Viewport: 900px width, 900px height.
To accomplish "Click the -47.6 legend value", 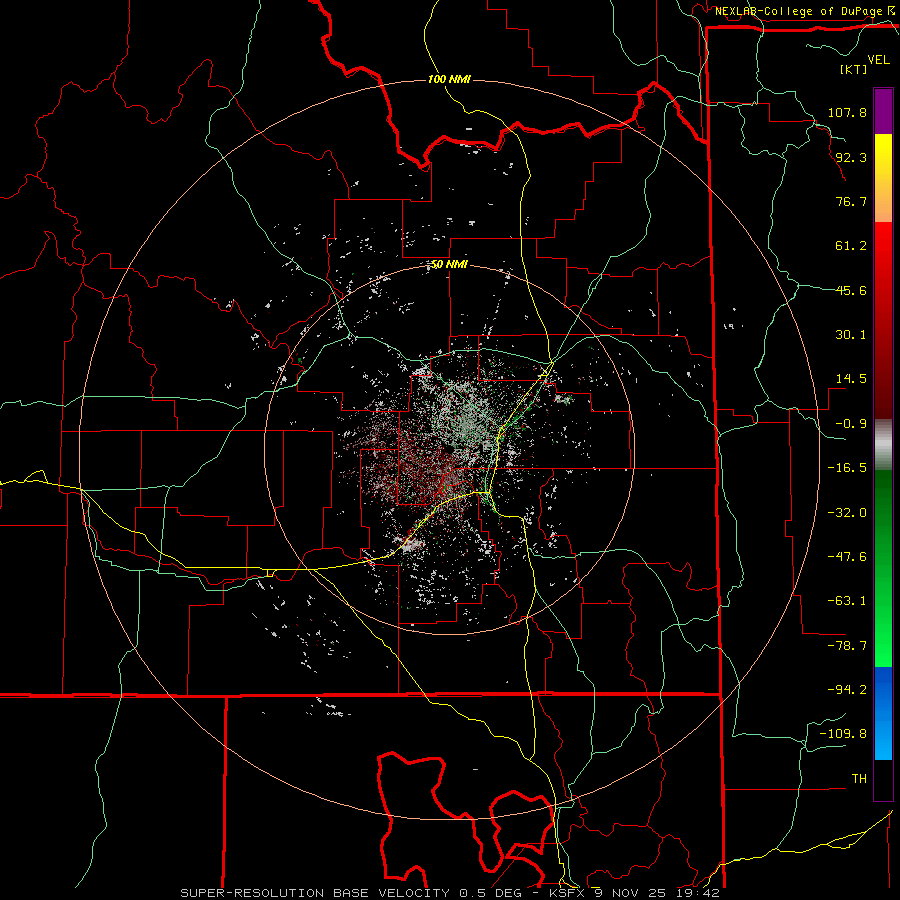I will (847, 557).
